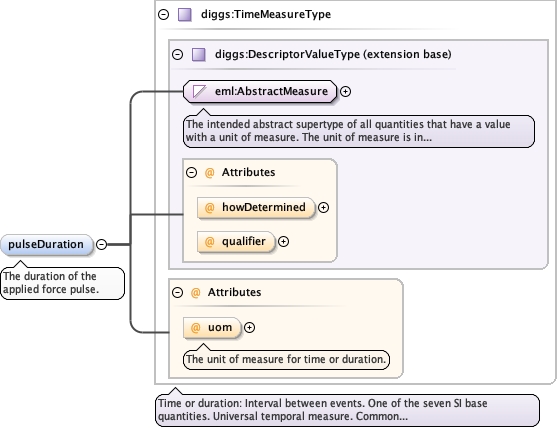Click the 'intended abstract supertype' annotation
Image resolution: width=558 pixels, height=430 pixels.
359,131
